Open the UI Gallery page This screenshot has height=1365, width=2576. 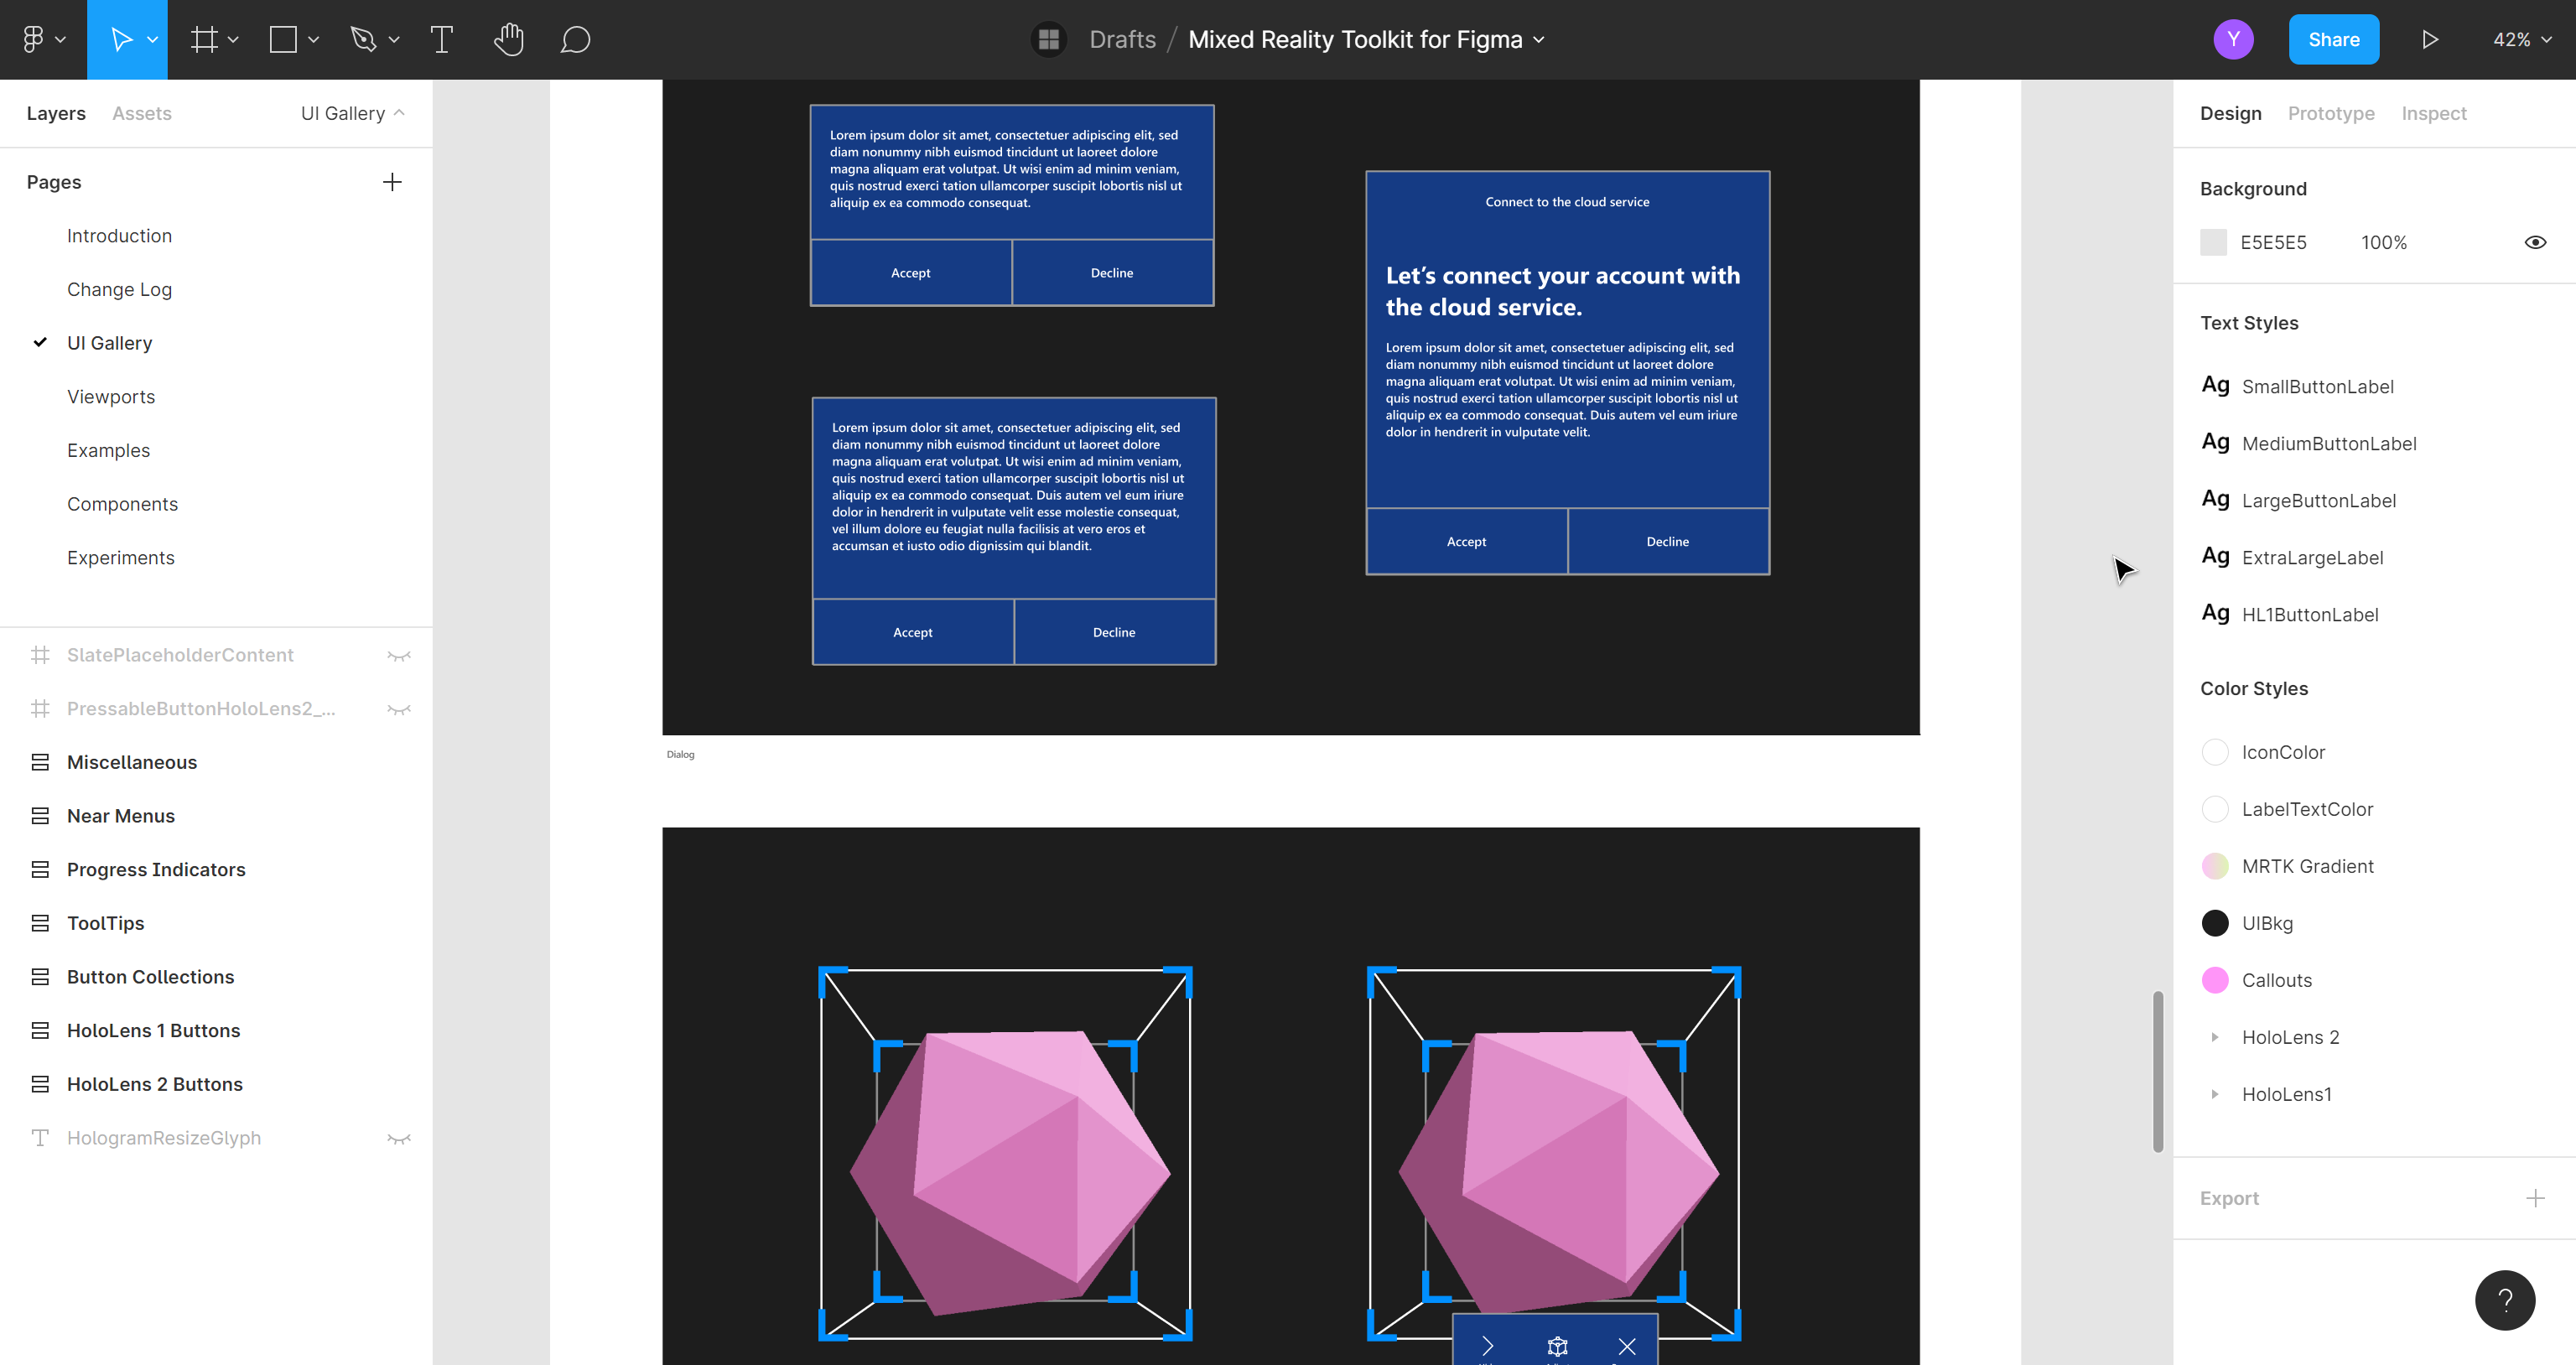[x=109, y=343]
